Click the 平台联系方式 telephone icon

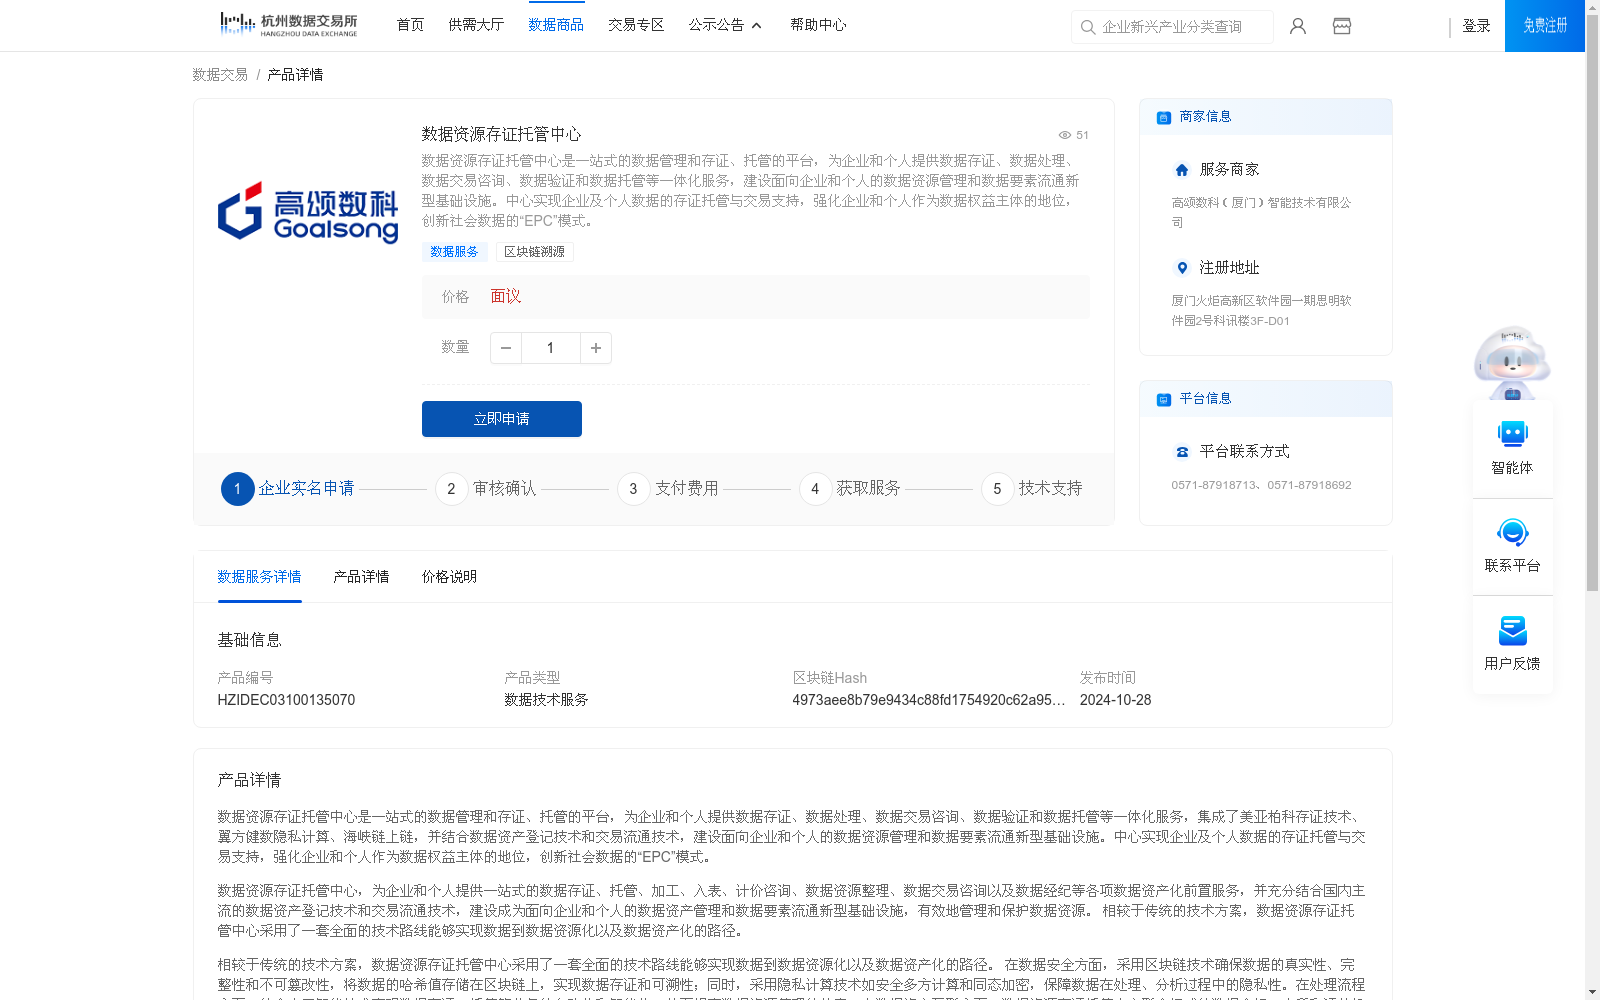(1182, 452)
